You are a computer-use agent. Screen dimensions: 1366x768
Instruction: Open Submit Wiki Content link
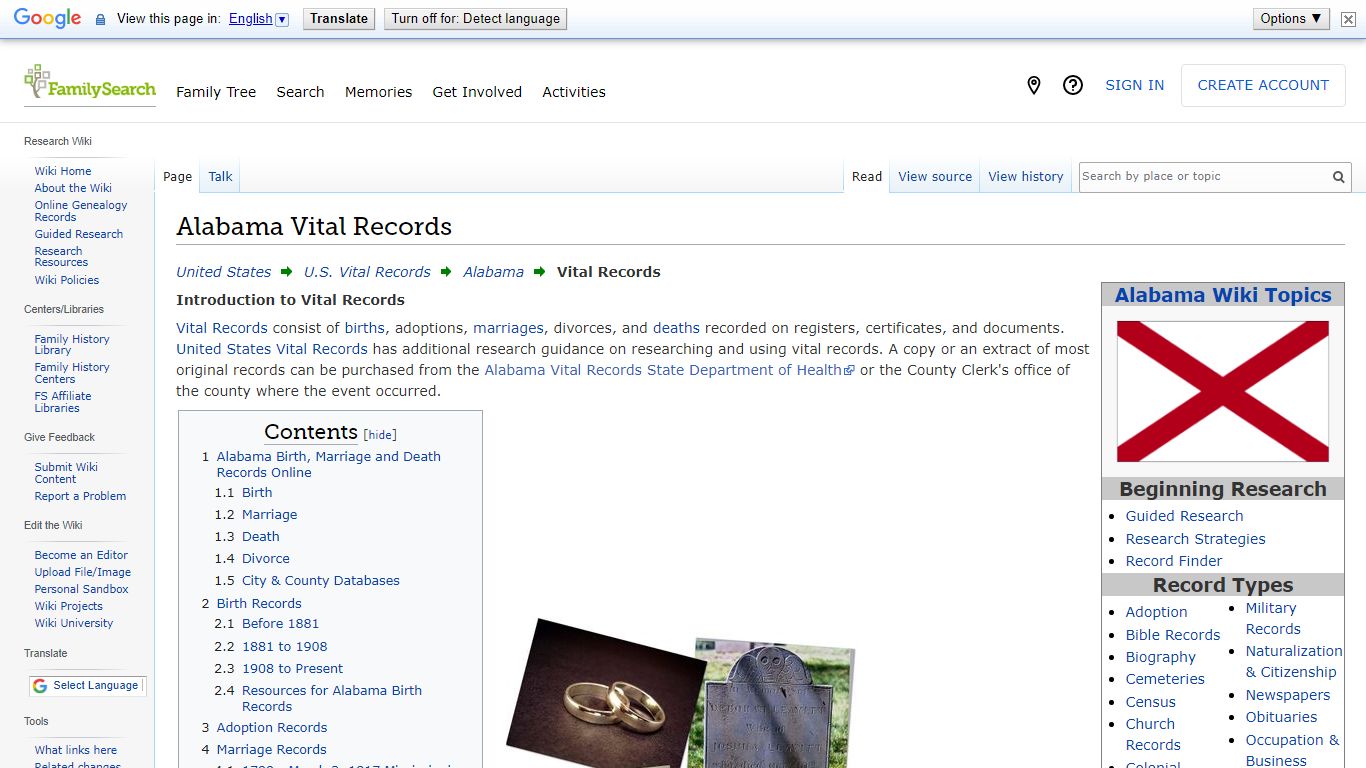pyautogui.click(x=66, y=473)
